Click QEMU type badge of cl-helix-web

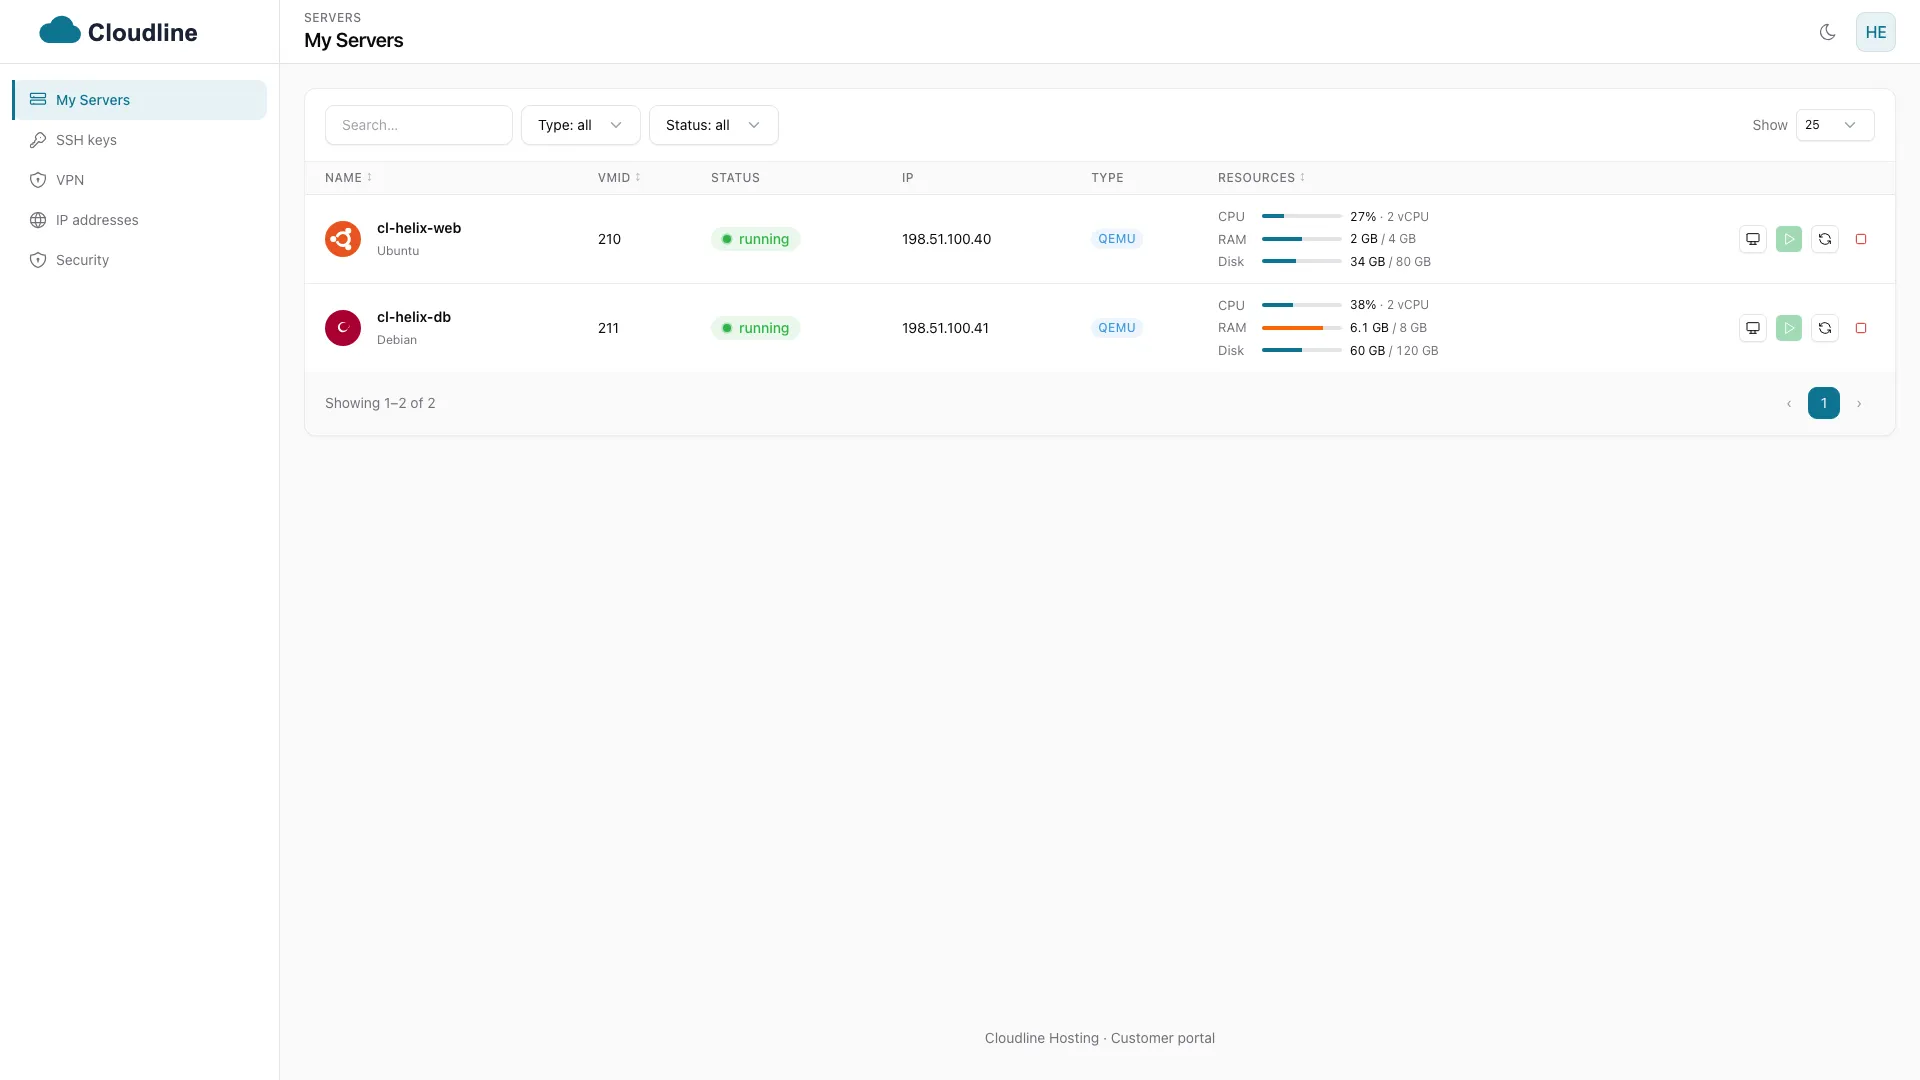tap(1117, 239)
